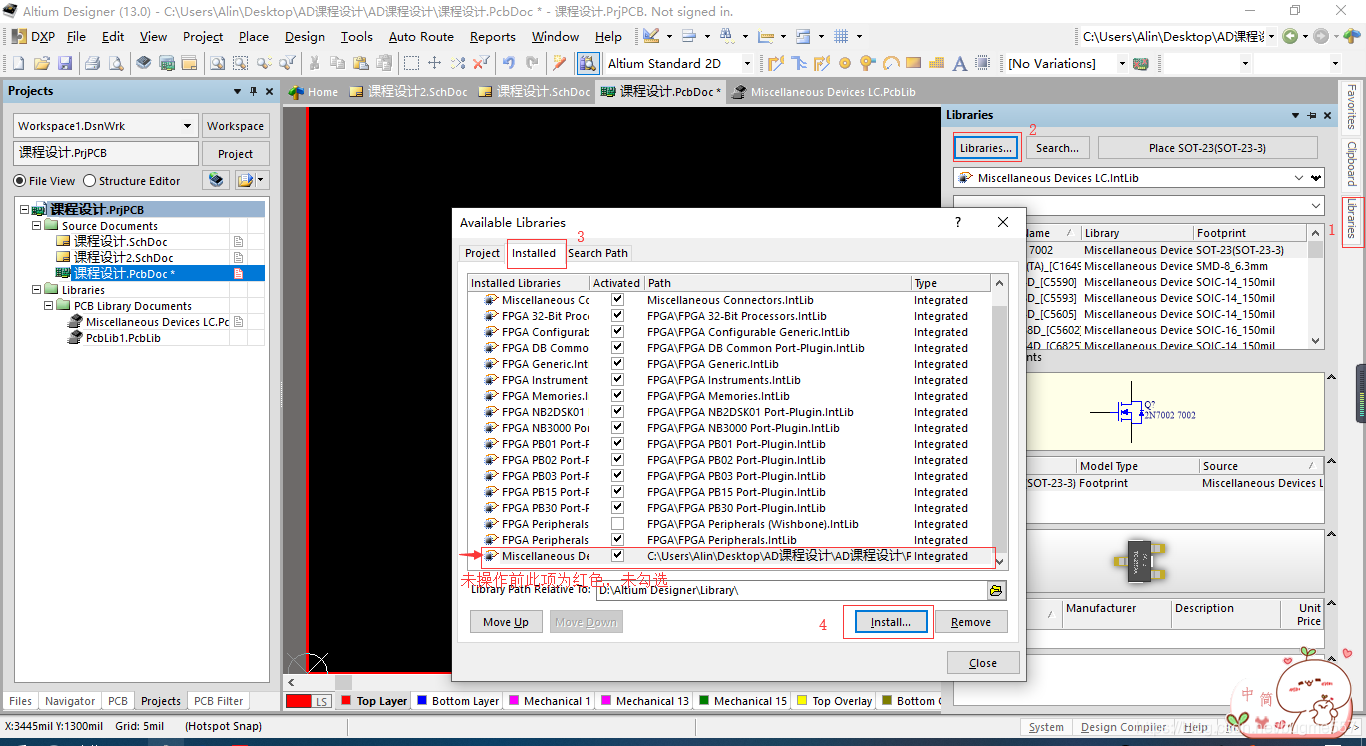
Task: Click the Open document folder icon
Action: (42, 63)
